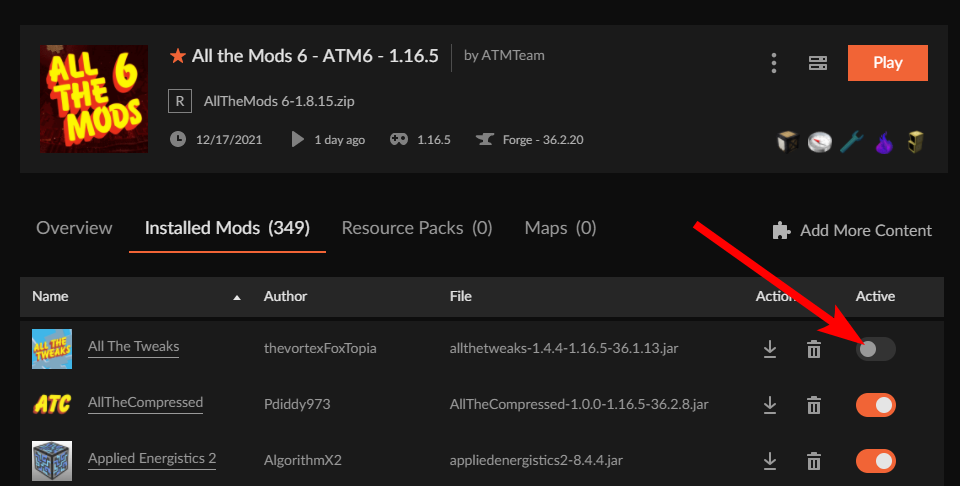Click the orange Play button

point(887,62)
